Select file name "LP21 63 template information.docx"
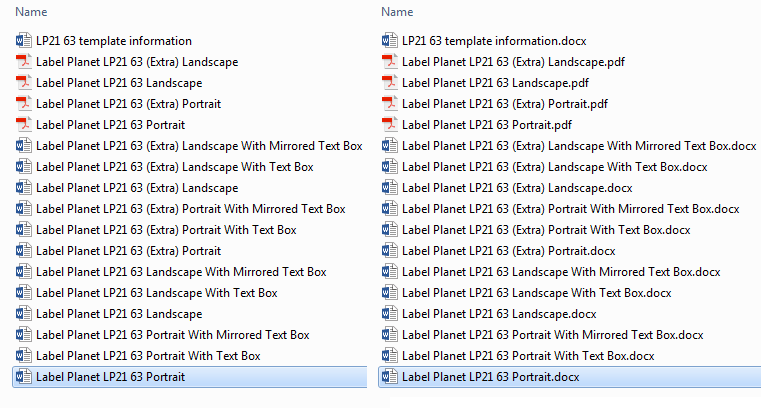 pyautogui.click(x=494, y=41)
